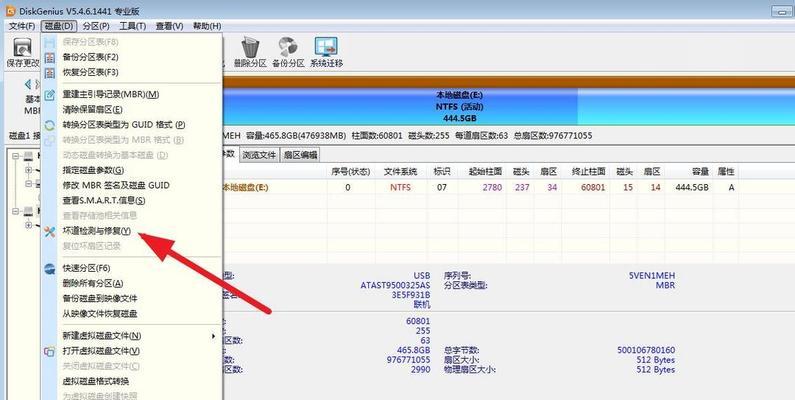Viewport: 795px width, 400px height.
Task: Collapse the second tree child node
Action: click(29, 184)
